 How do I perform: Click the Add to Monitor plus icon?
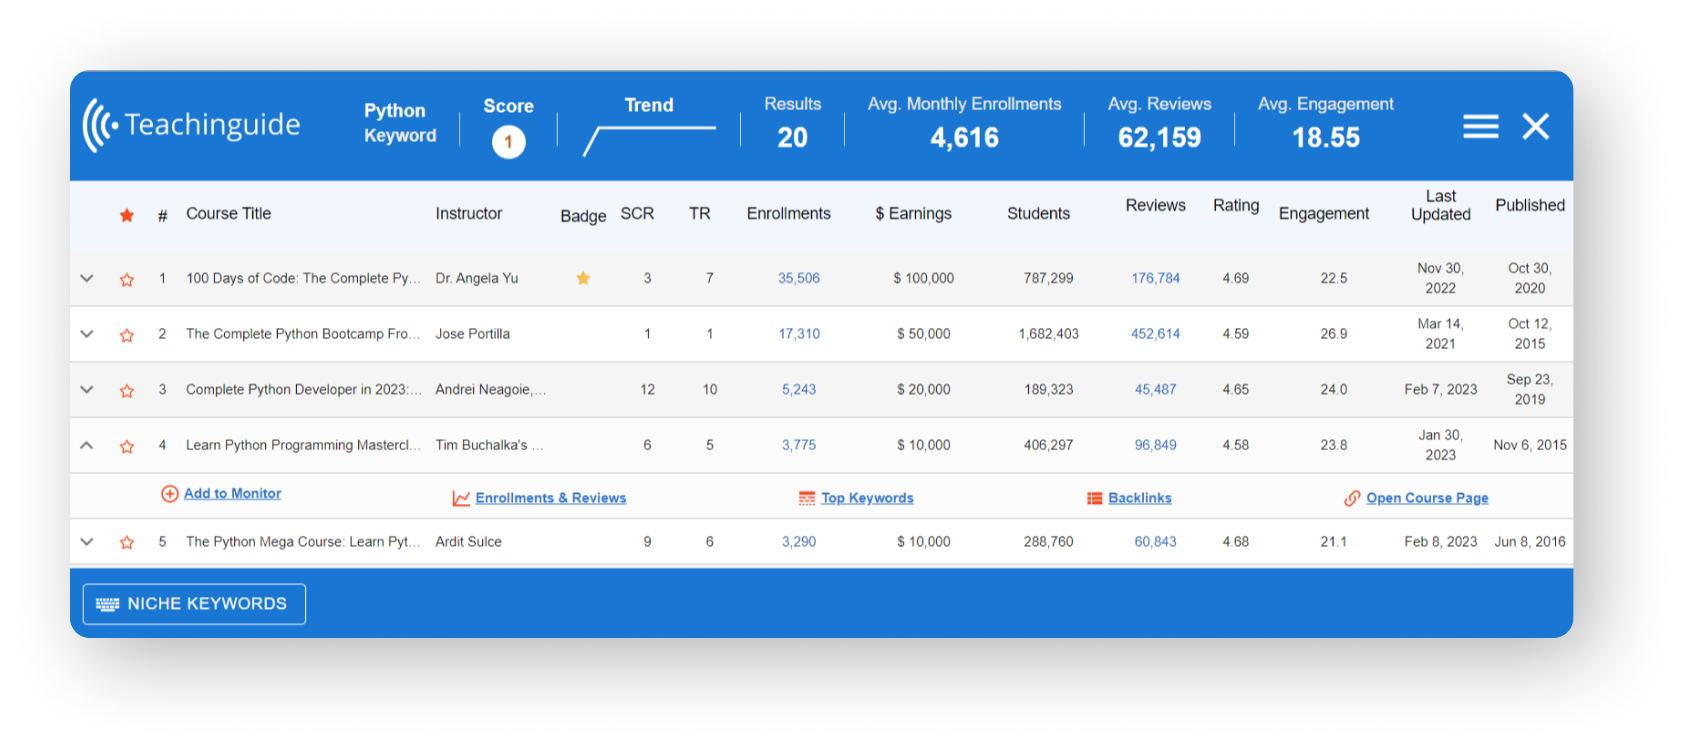click(170, 494)
